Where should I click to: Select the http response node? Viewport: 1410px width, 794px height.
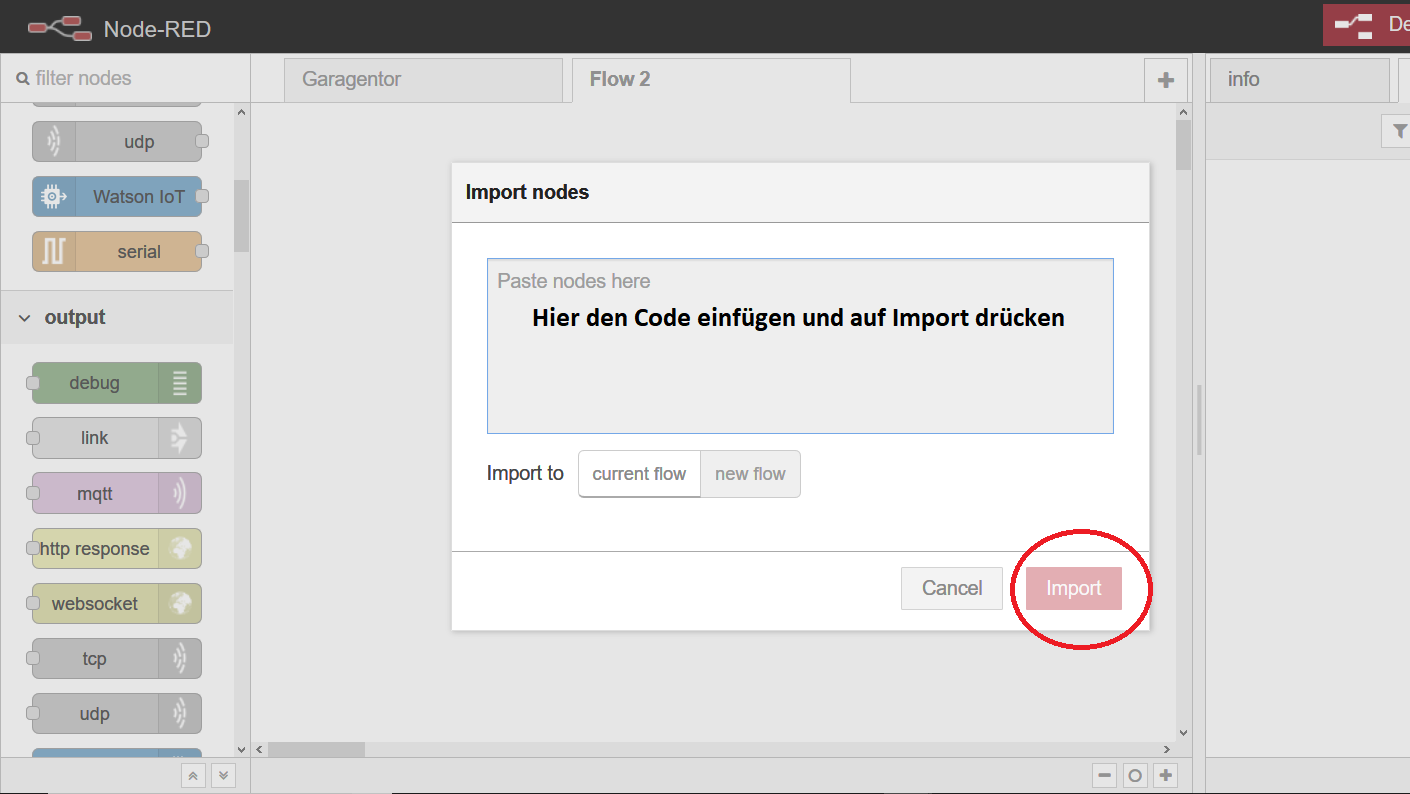(x=117, y=549)
